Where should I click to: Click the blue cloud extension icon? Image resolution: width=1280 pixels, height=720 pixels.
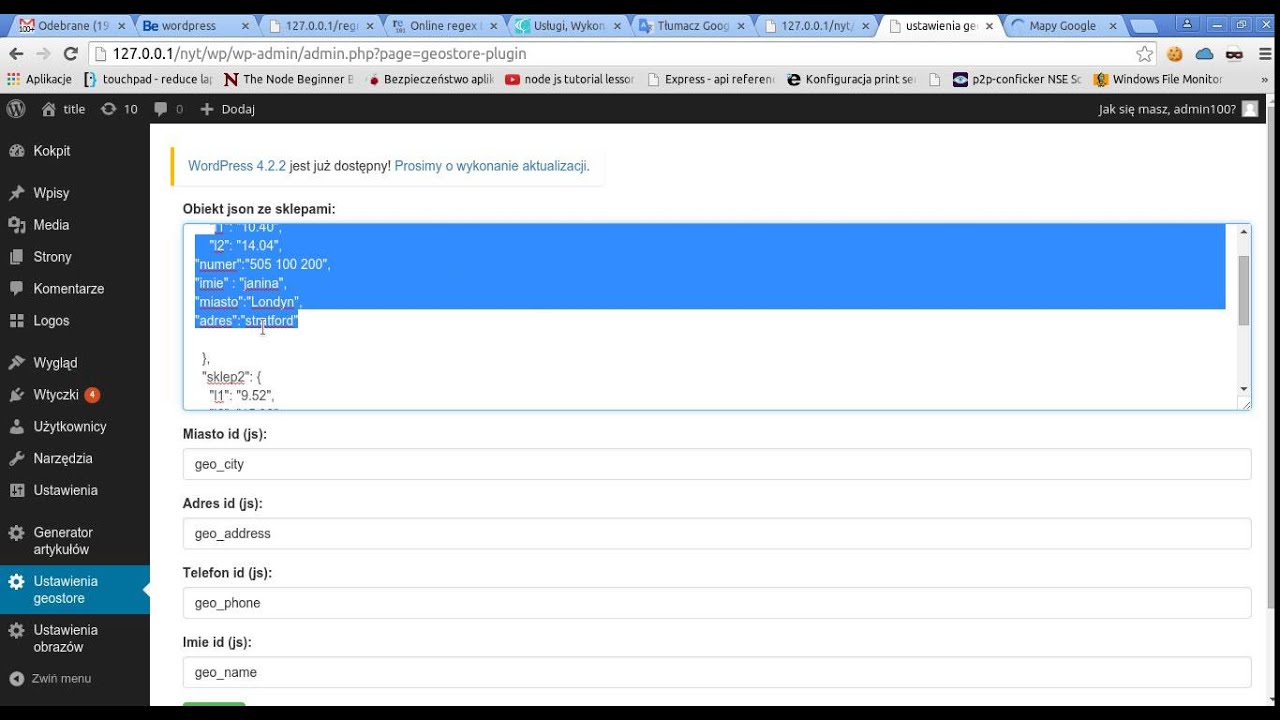1204,54
